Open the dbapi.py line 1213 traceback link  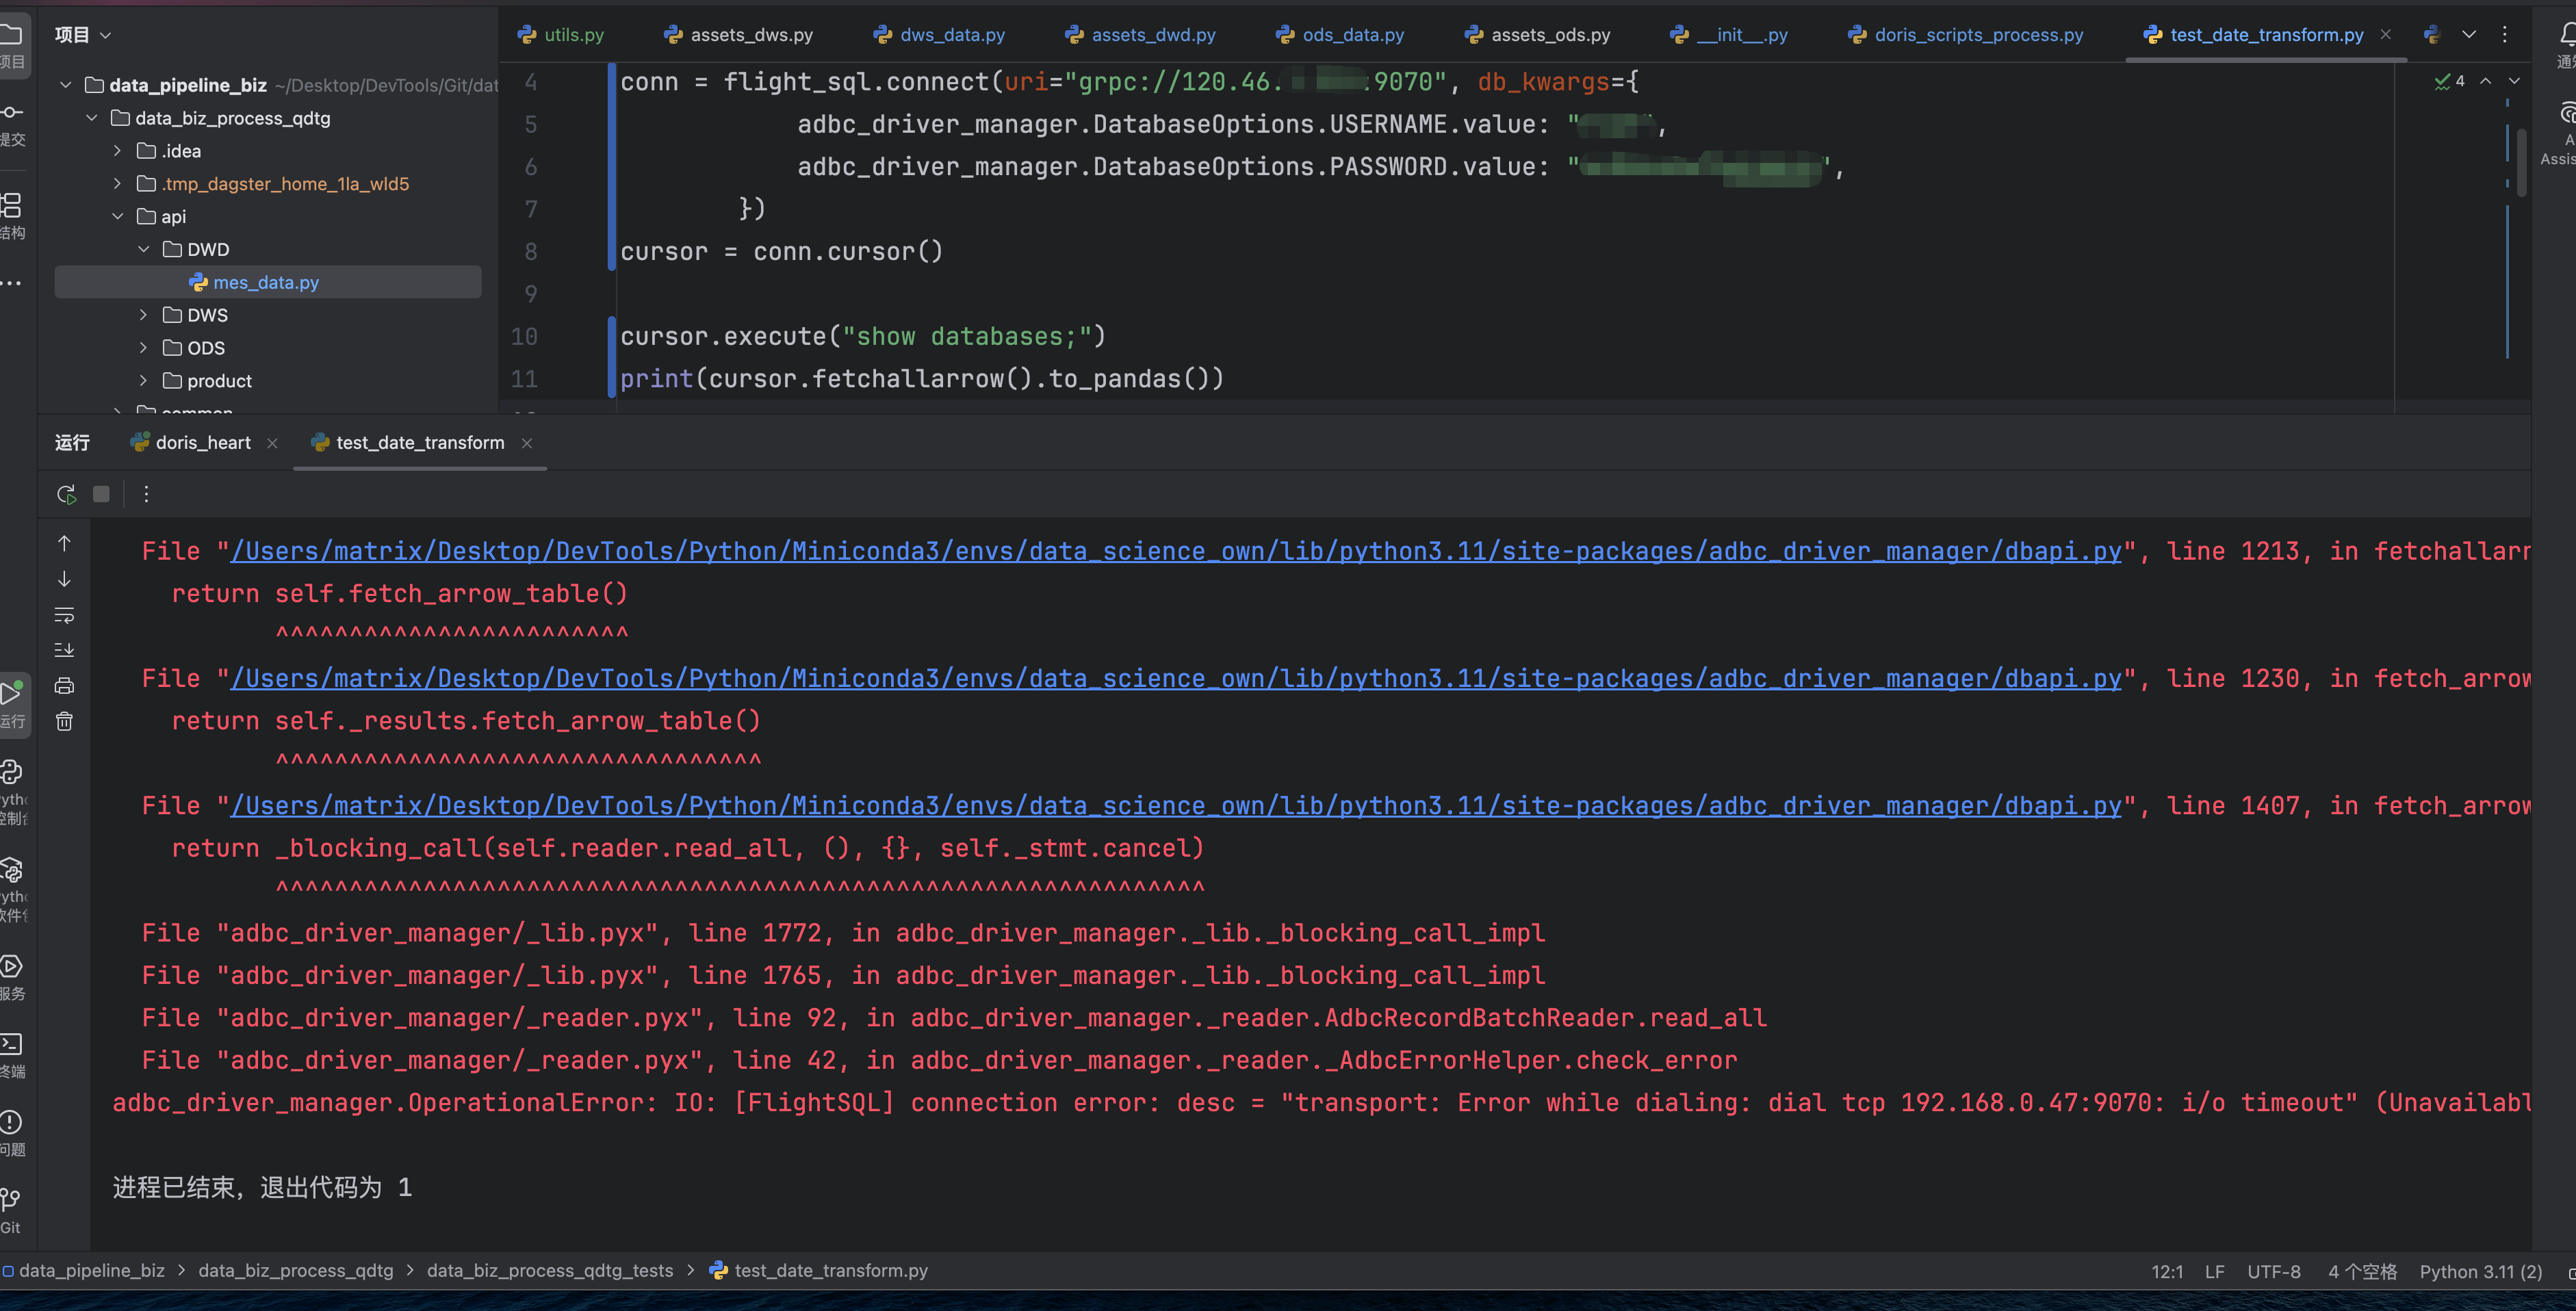click(x=1175, y=552)
